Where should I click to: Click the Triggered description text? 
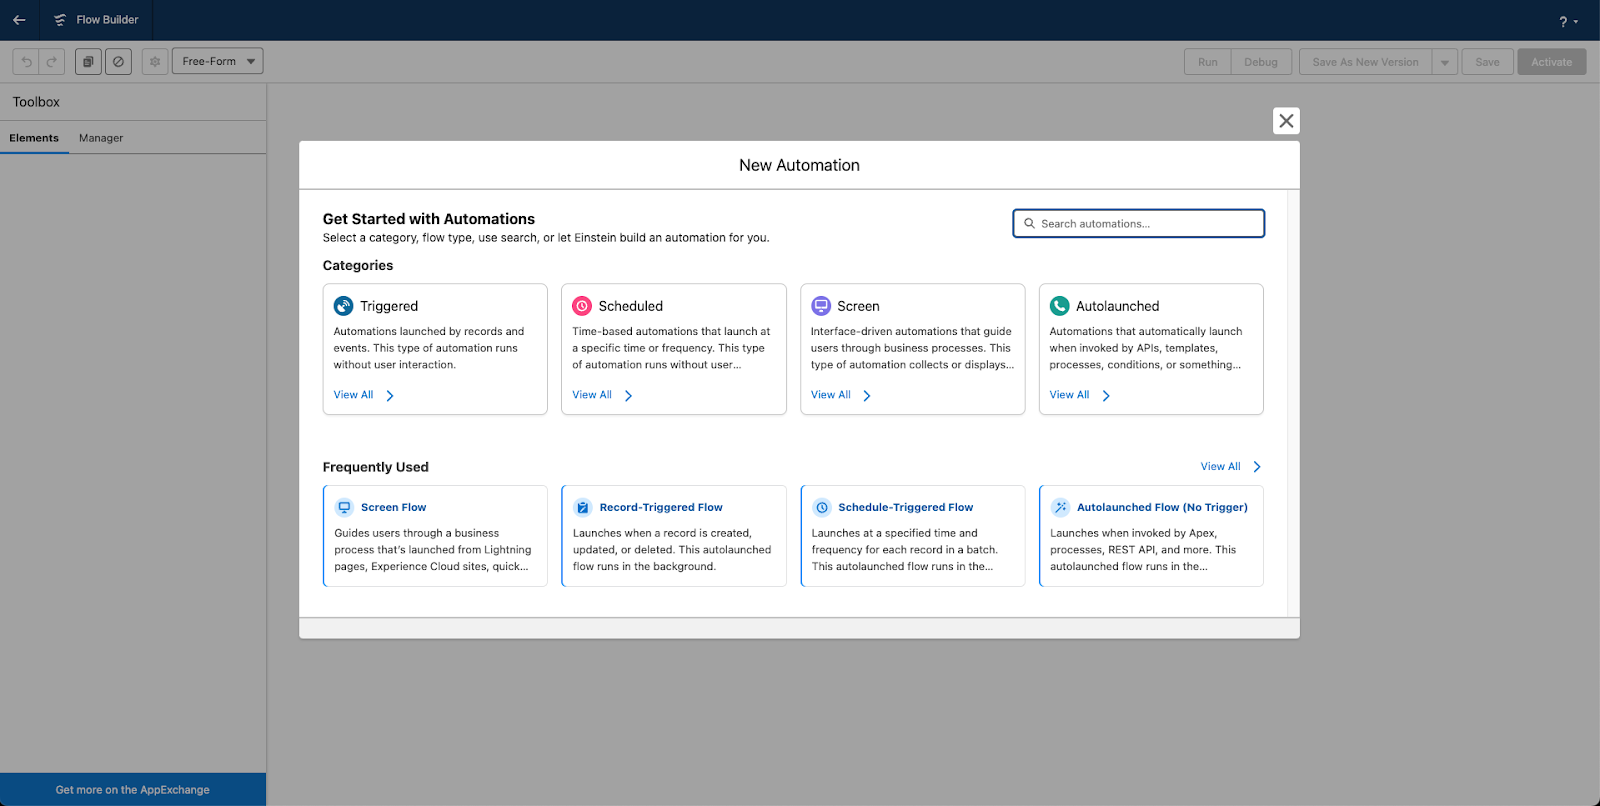(429, 348)
